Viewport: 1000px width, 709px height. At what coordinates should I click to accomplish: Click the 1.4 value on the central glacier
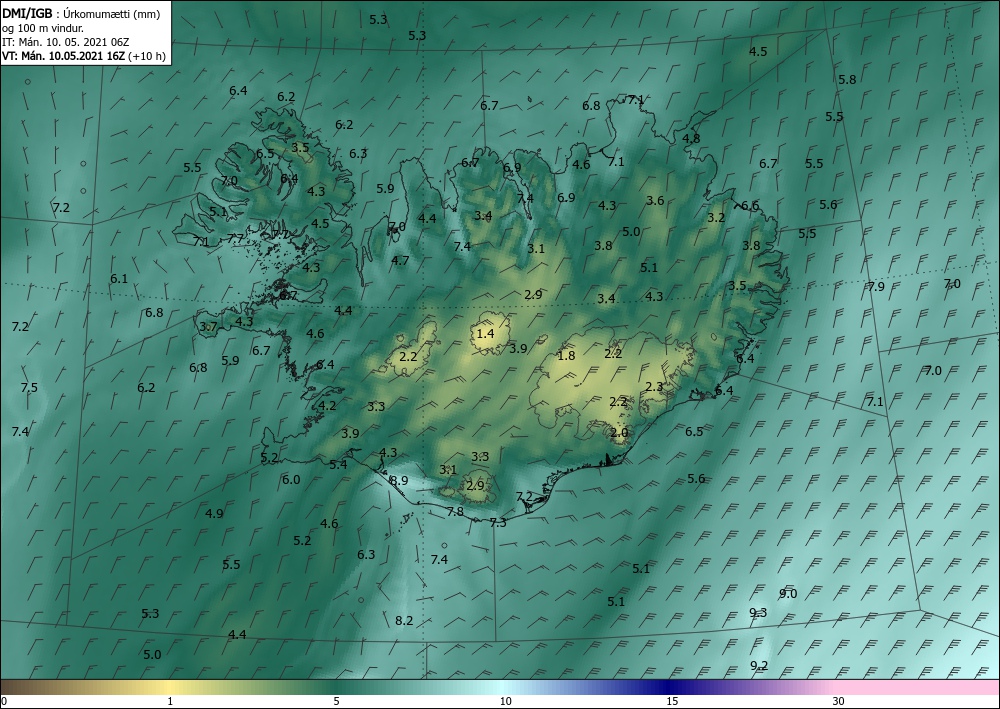click(x=485, y=333)
